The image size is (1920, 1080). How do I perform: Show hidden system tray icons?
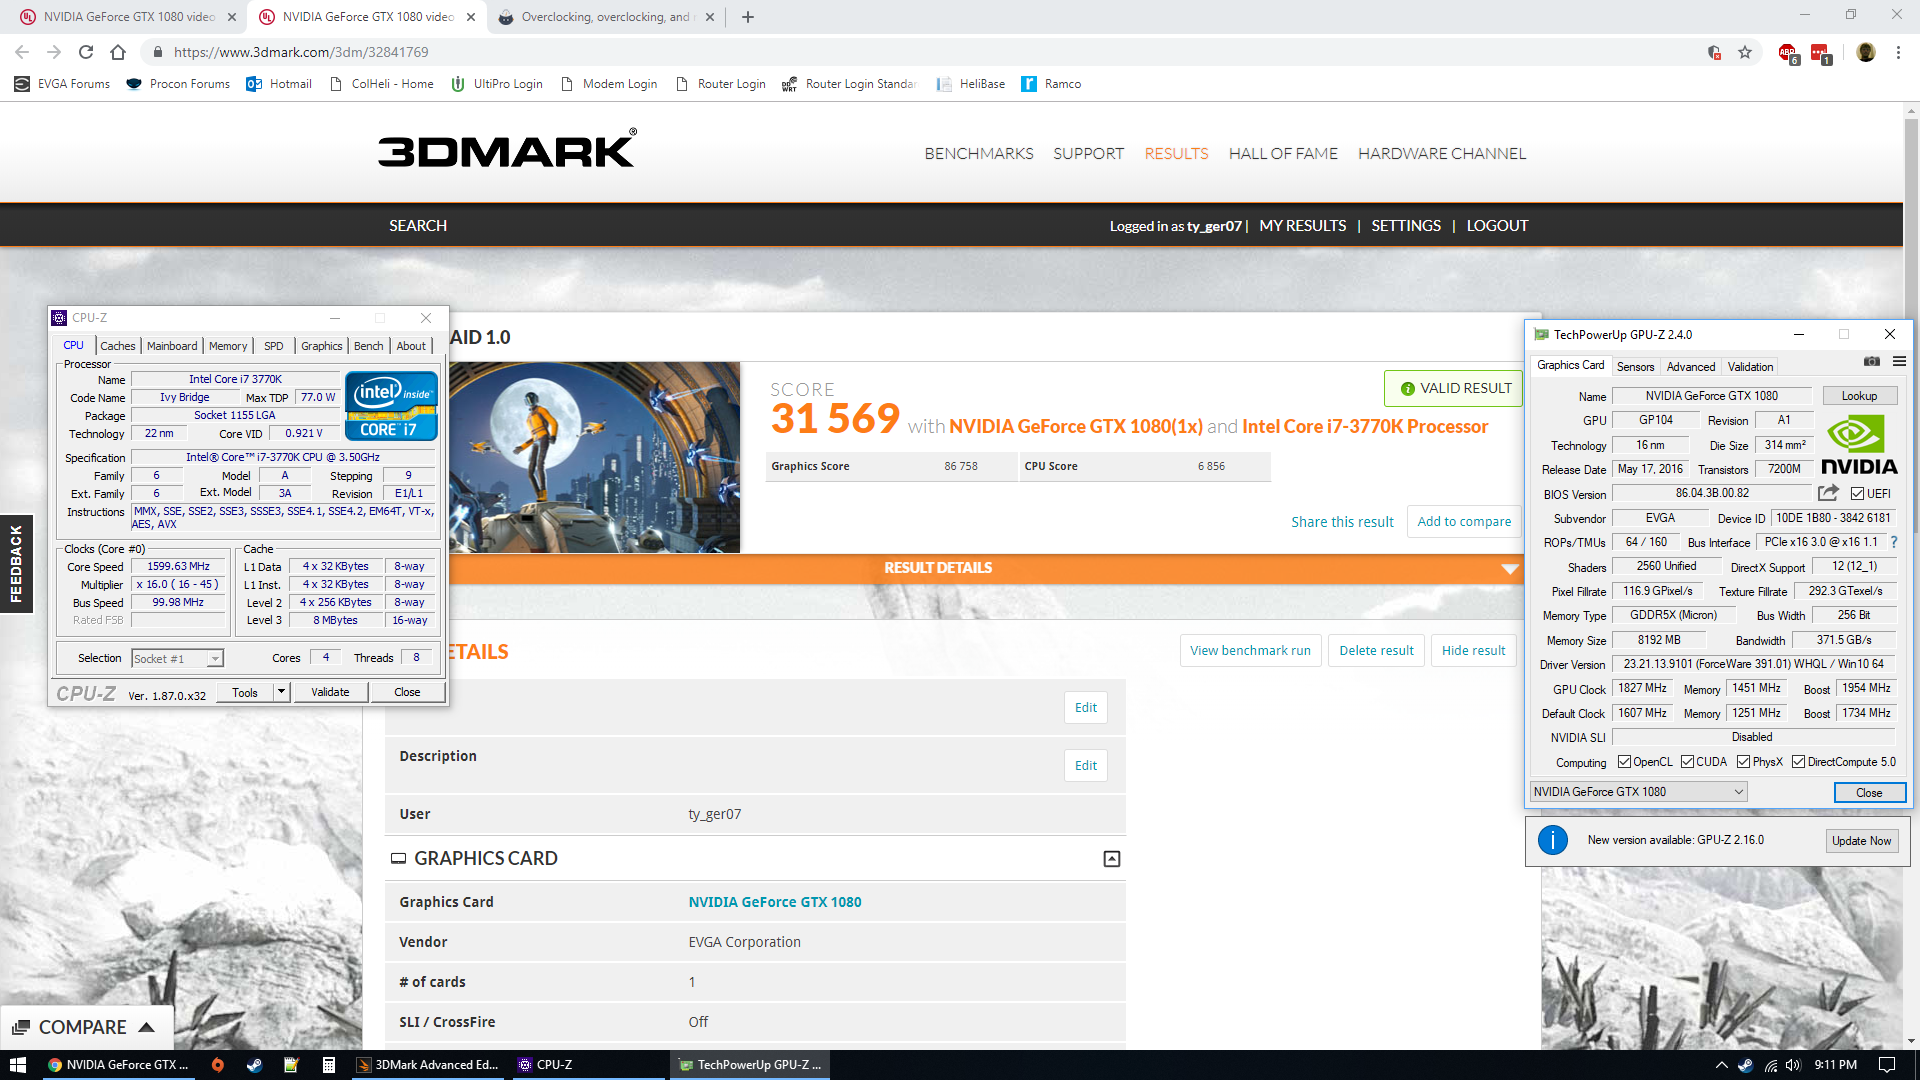[1721, 1065]
